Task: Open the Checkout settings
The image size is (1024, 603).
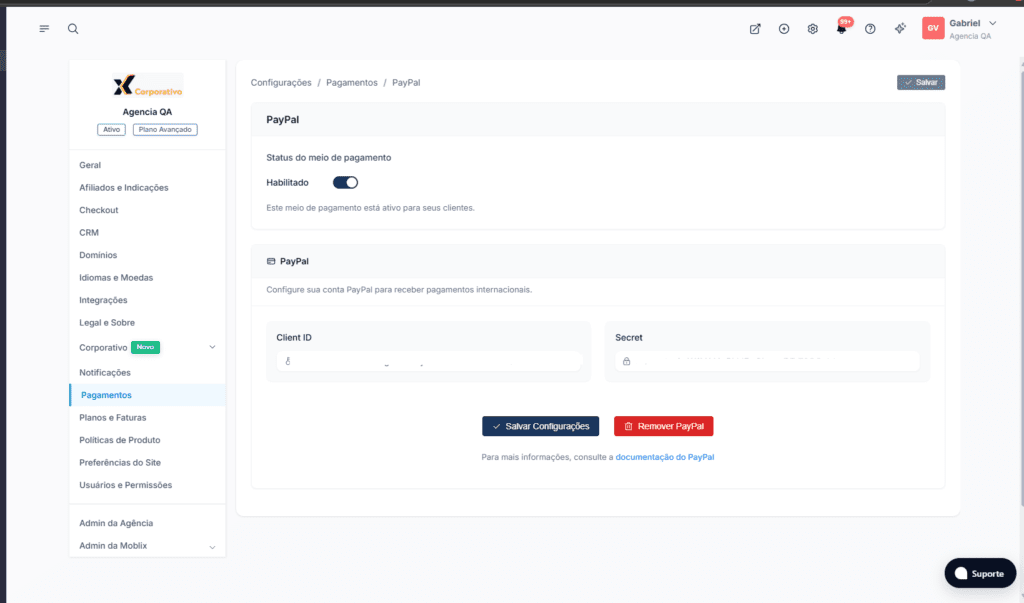Action: pyautogui.click(x=99, y=210)
